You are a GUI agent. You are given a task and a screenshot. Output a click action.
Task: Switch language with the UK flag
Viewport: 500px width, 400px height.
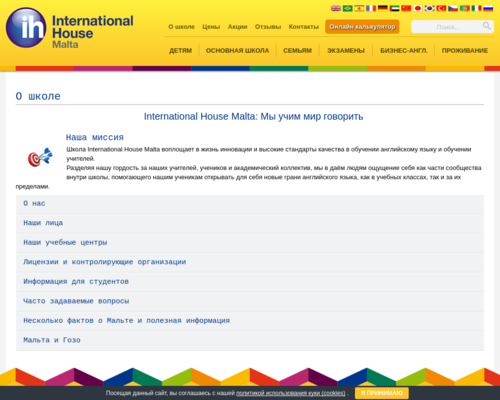point(336,8)
